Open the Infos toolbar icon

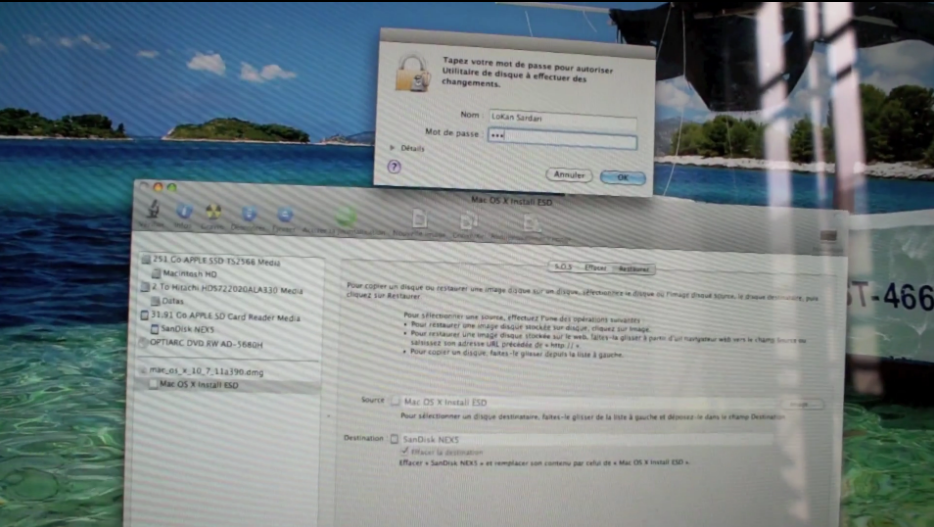coord(184,211)
